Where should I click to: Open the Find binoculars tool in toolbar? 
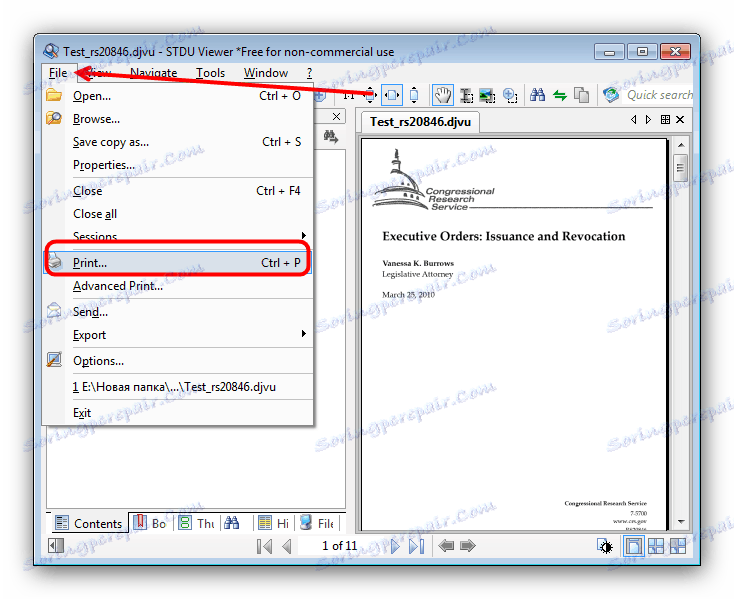537,95
